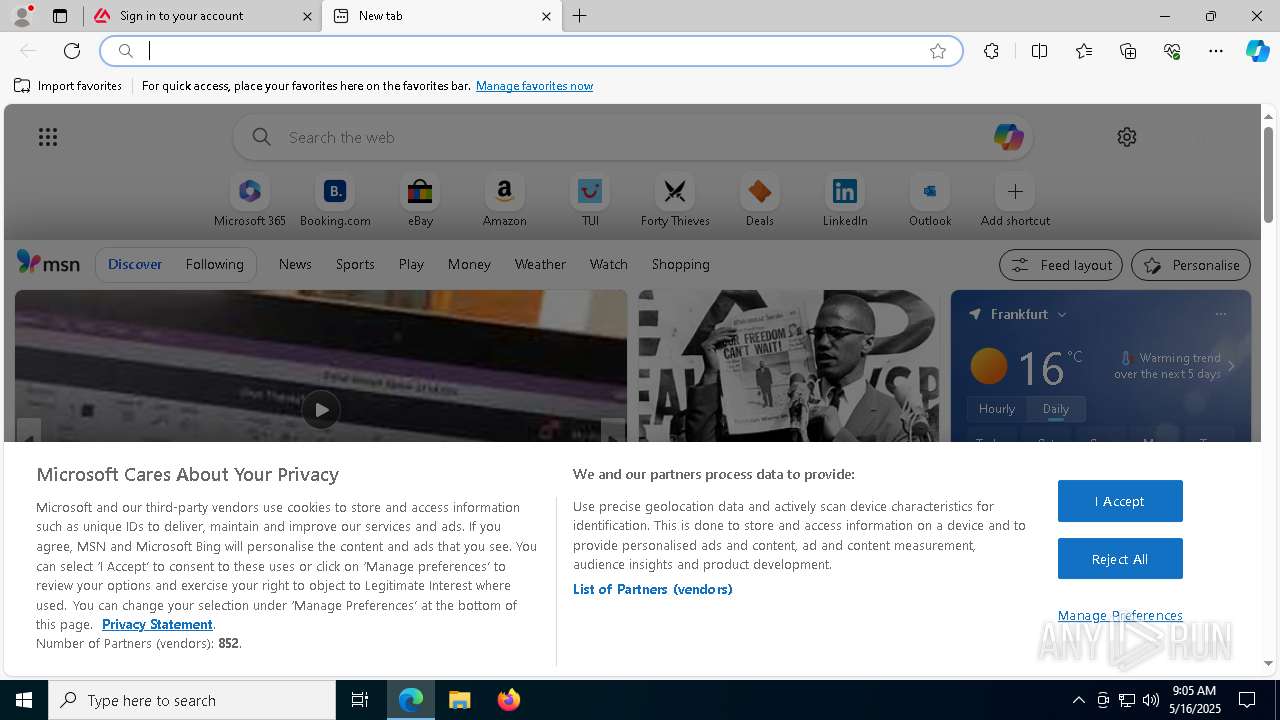Open the Weather menu item
Screen dimensions: 1280x720
pos(540,264)
